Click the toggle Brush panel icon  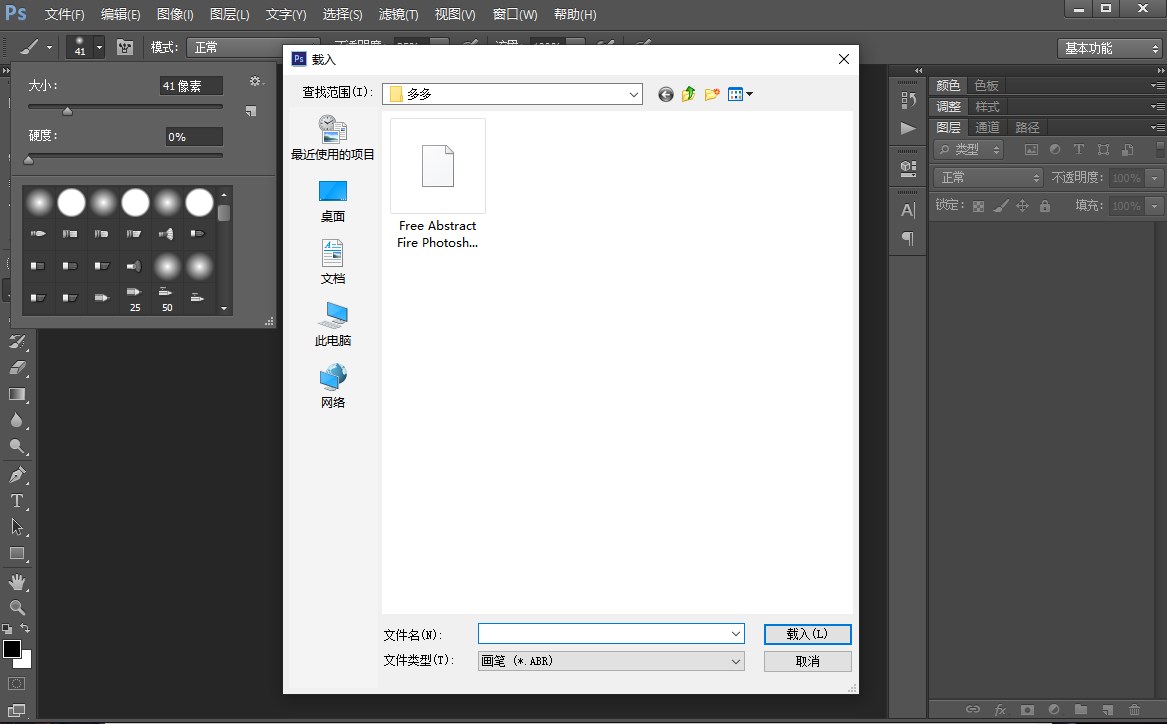(125, 47)
